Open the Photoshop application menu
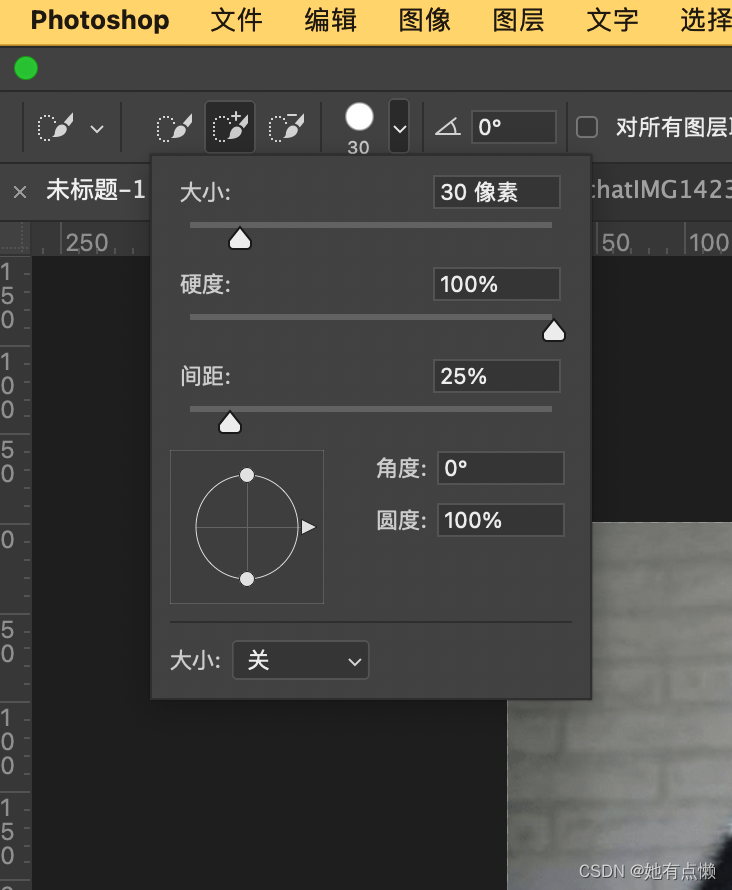 click(100, 20)
